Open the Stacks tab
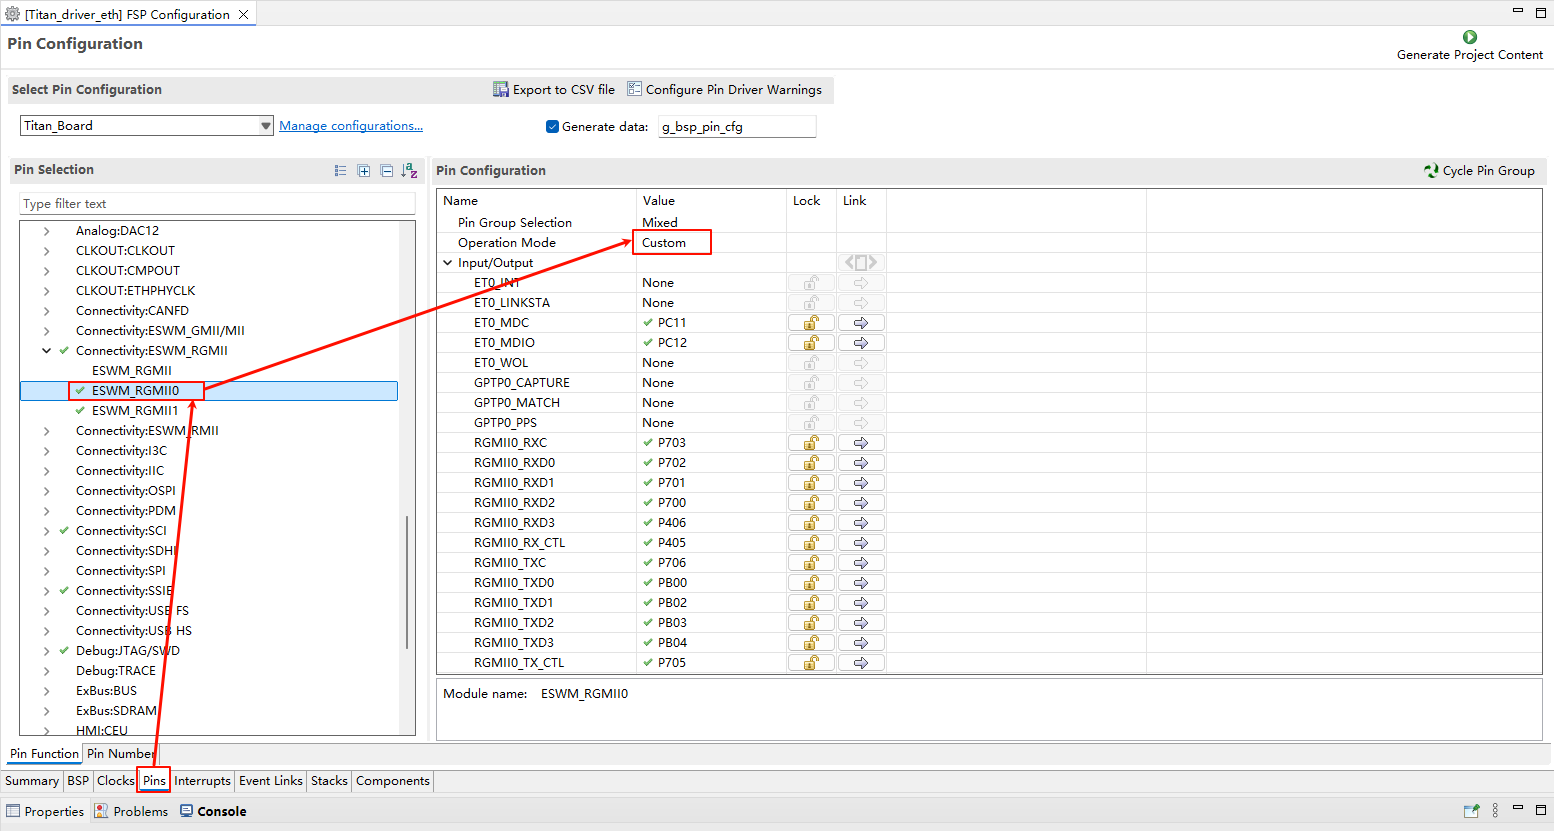The image size is (1554, 831). [329, 781]
